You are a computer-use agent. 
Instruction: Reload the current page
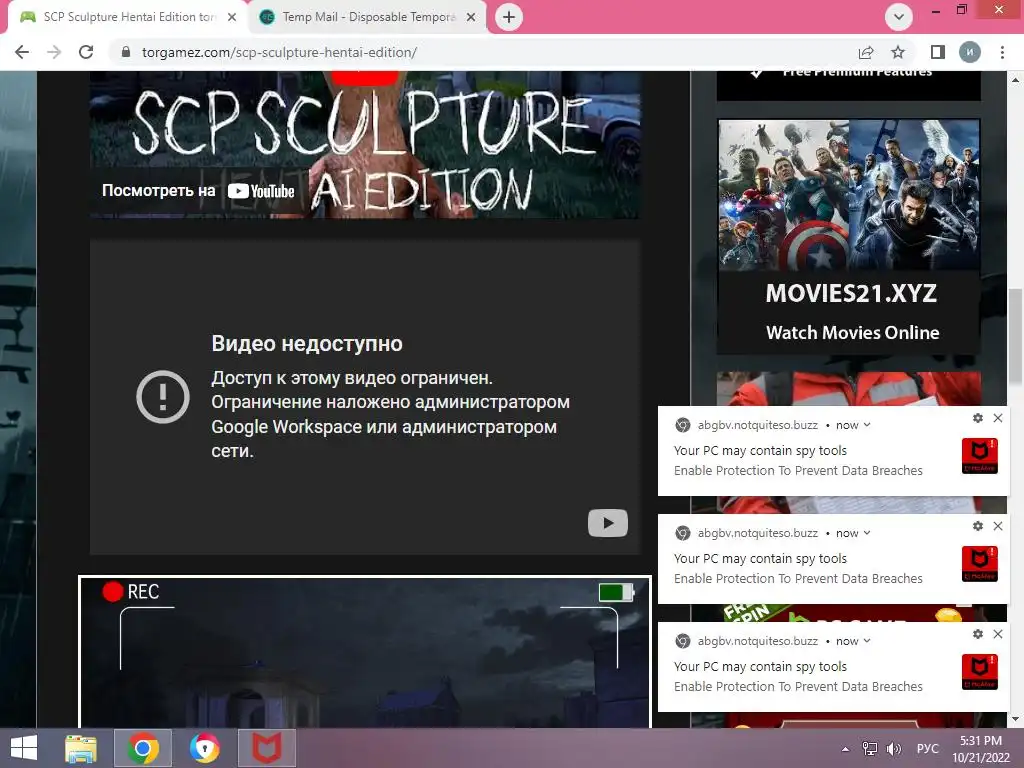[x=86, y=52]
